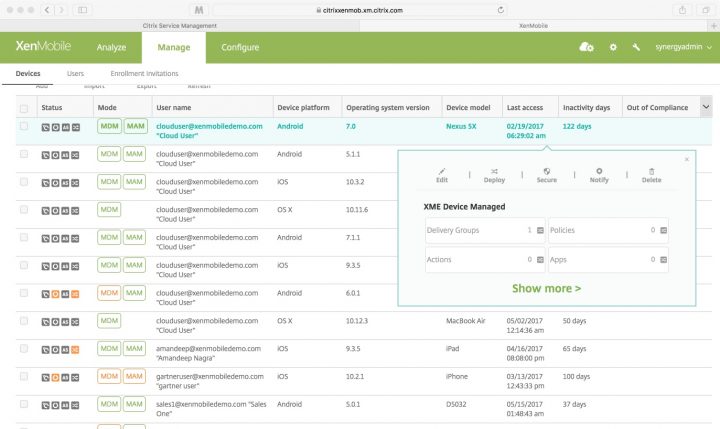Image resolution: width=720 pixels, height=429 pixels.
Task: Open the Configure tab
Action: pos(240,47)
